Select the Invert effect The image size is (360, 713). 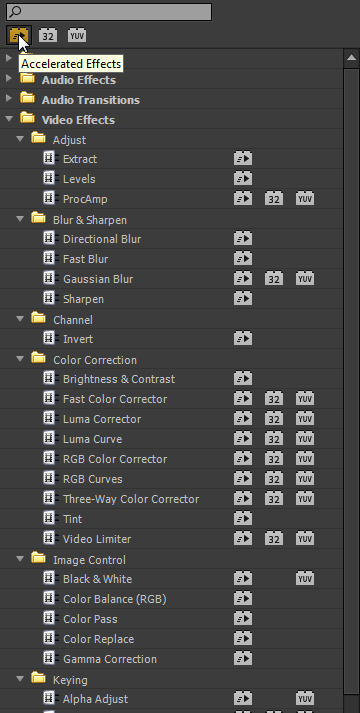coord(78,339)
